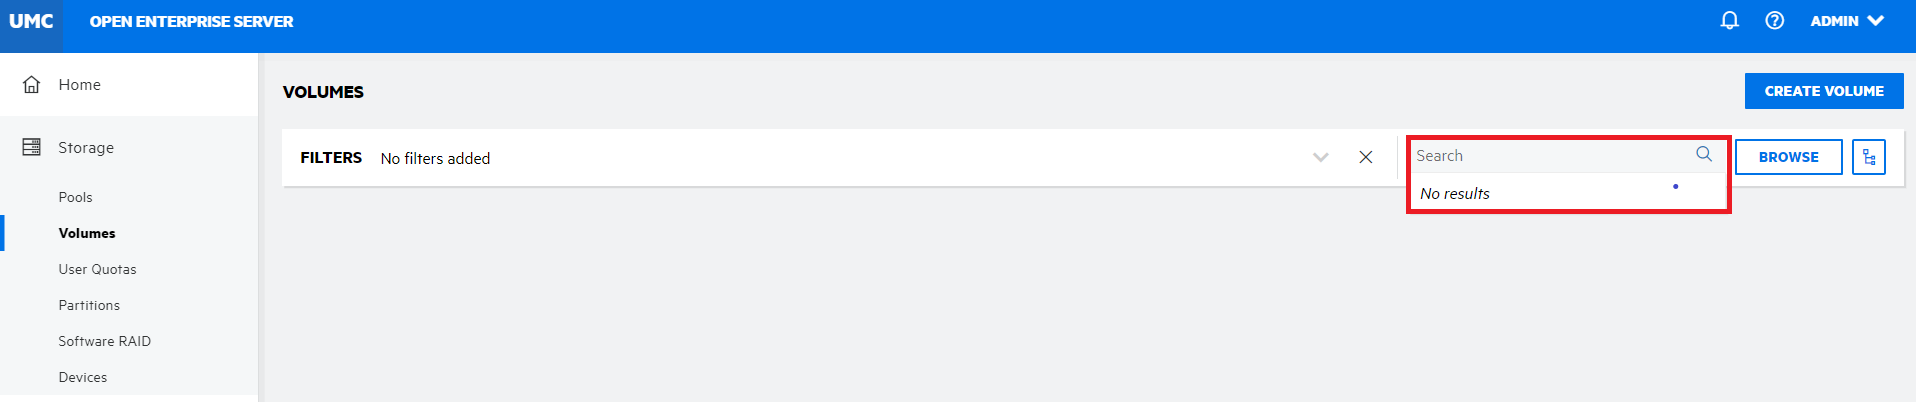
Task: Expand the filters dropdown chevron
Action: [1320, 157]
